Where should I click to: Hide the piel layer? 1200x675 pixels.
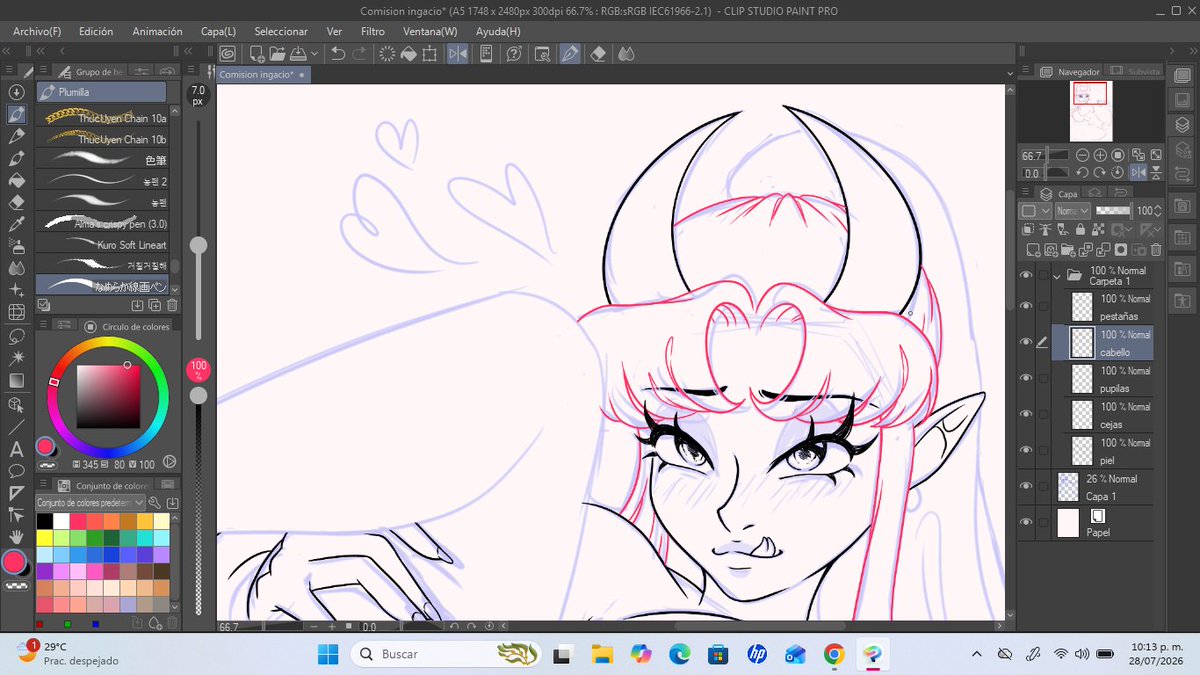(1025, 450)
